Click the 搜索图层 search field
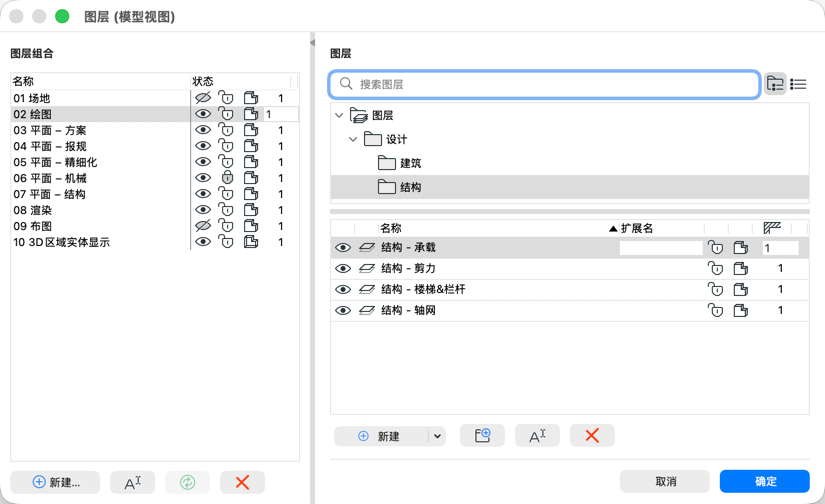The image size is (825, 504). 545,84
